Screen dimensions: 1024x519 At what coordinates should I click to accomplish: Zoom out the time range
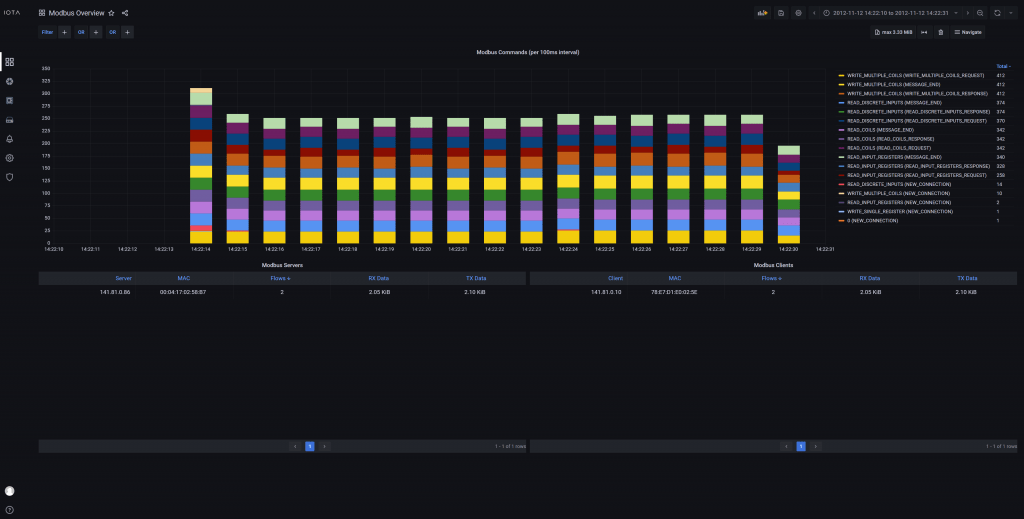coord(980,13)
